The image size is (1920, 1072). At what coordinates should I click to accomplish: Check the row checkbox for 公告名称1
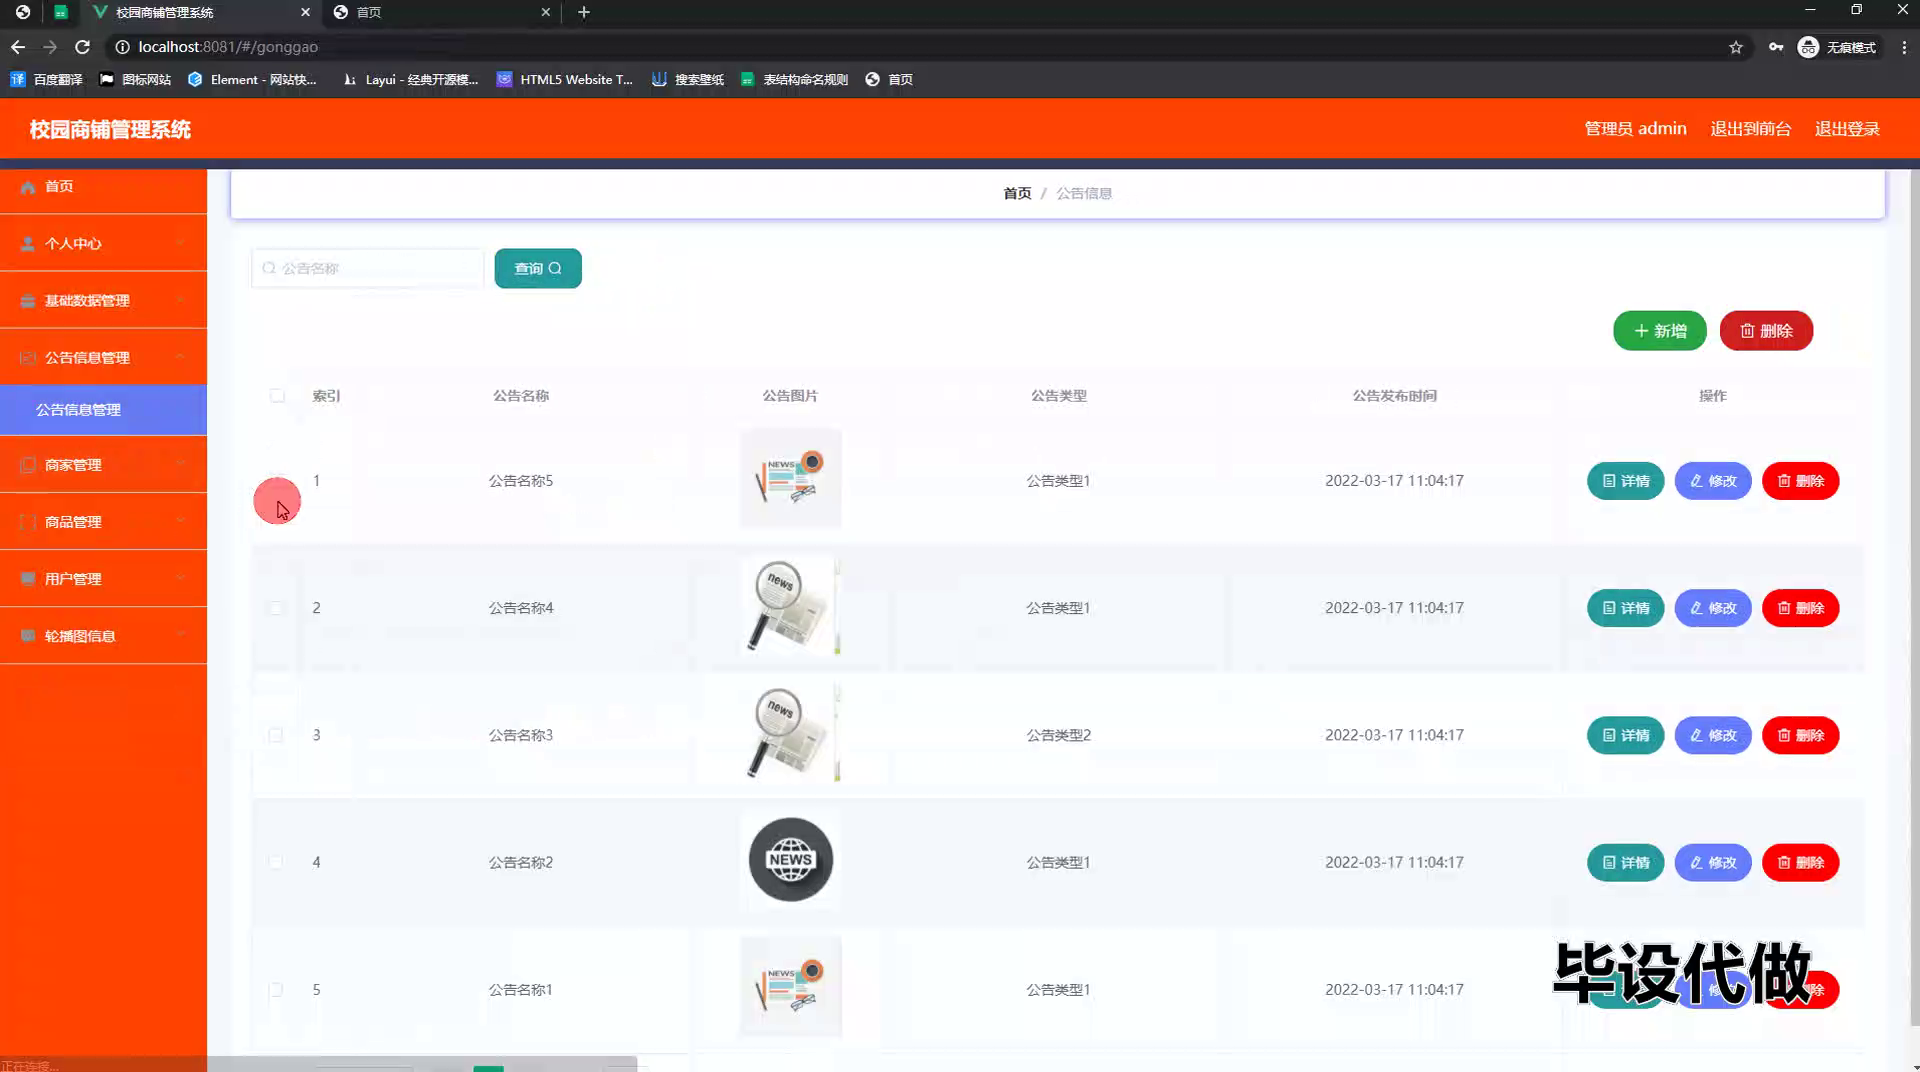(x=276, y=990)
